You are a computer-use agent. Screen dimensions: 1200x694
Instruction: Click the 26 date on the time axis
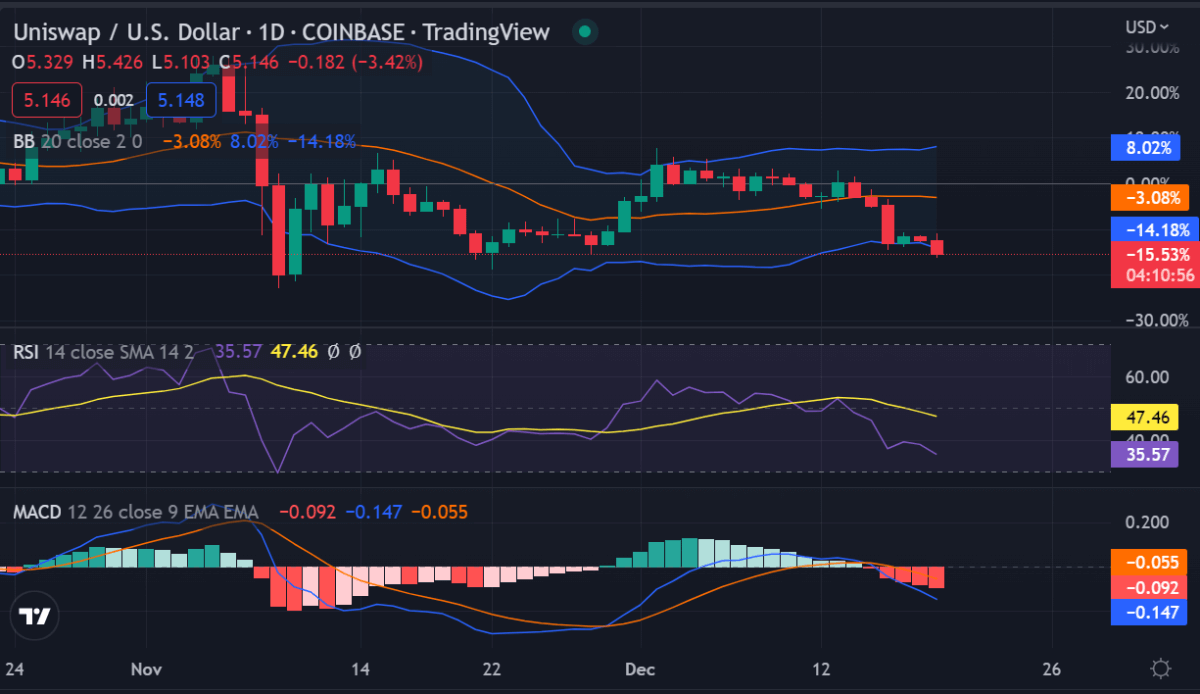click(1051, 668)
